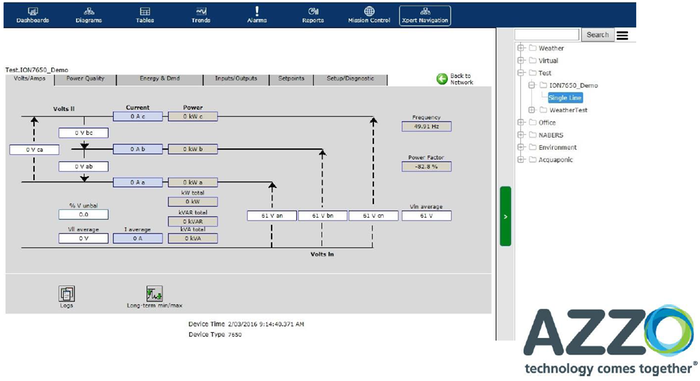The width and height of the screenshot is (700, 381).
Task: Open the Alarms exclamation icon
Action: (x=257, y=11)
